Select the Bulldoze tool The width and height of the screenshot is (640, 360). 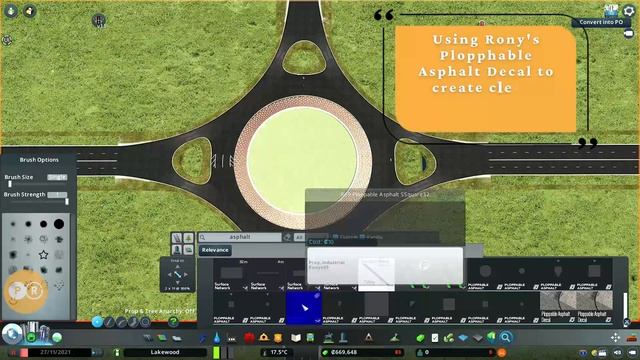[x=632, y=338]
